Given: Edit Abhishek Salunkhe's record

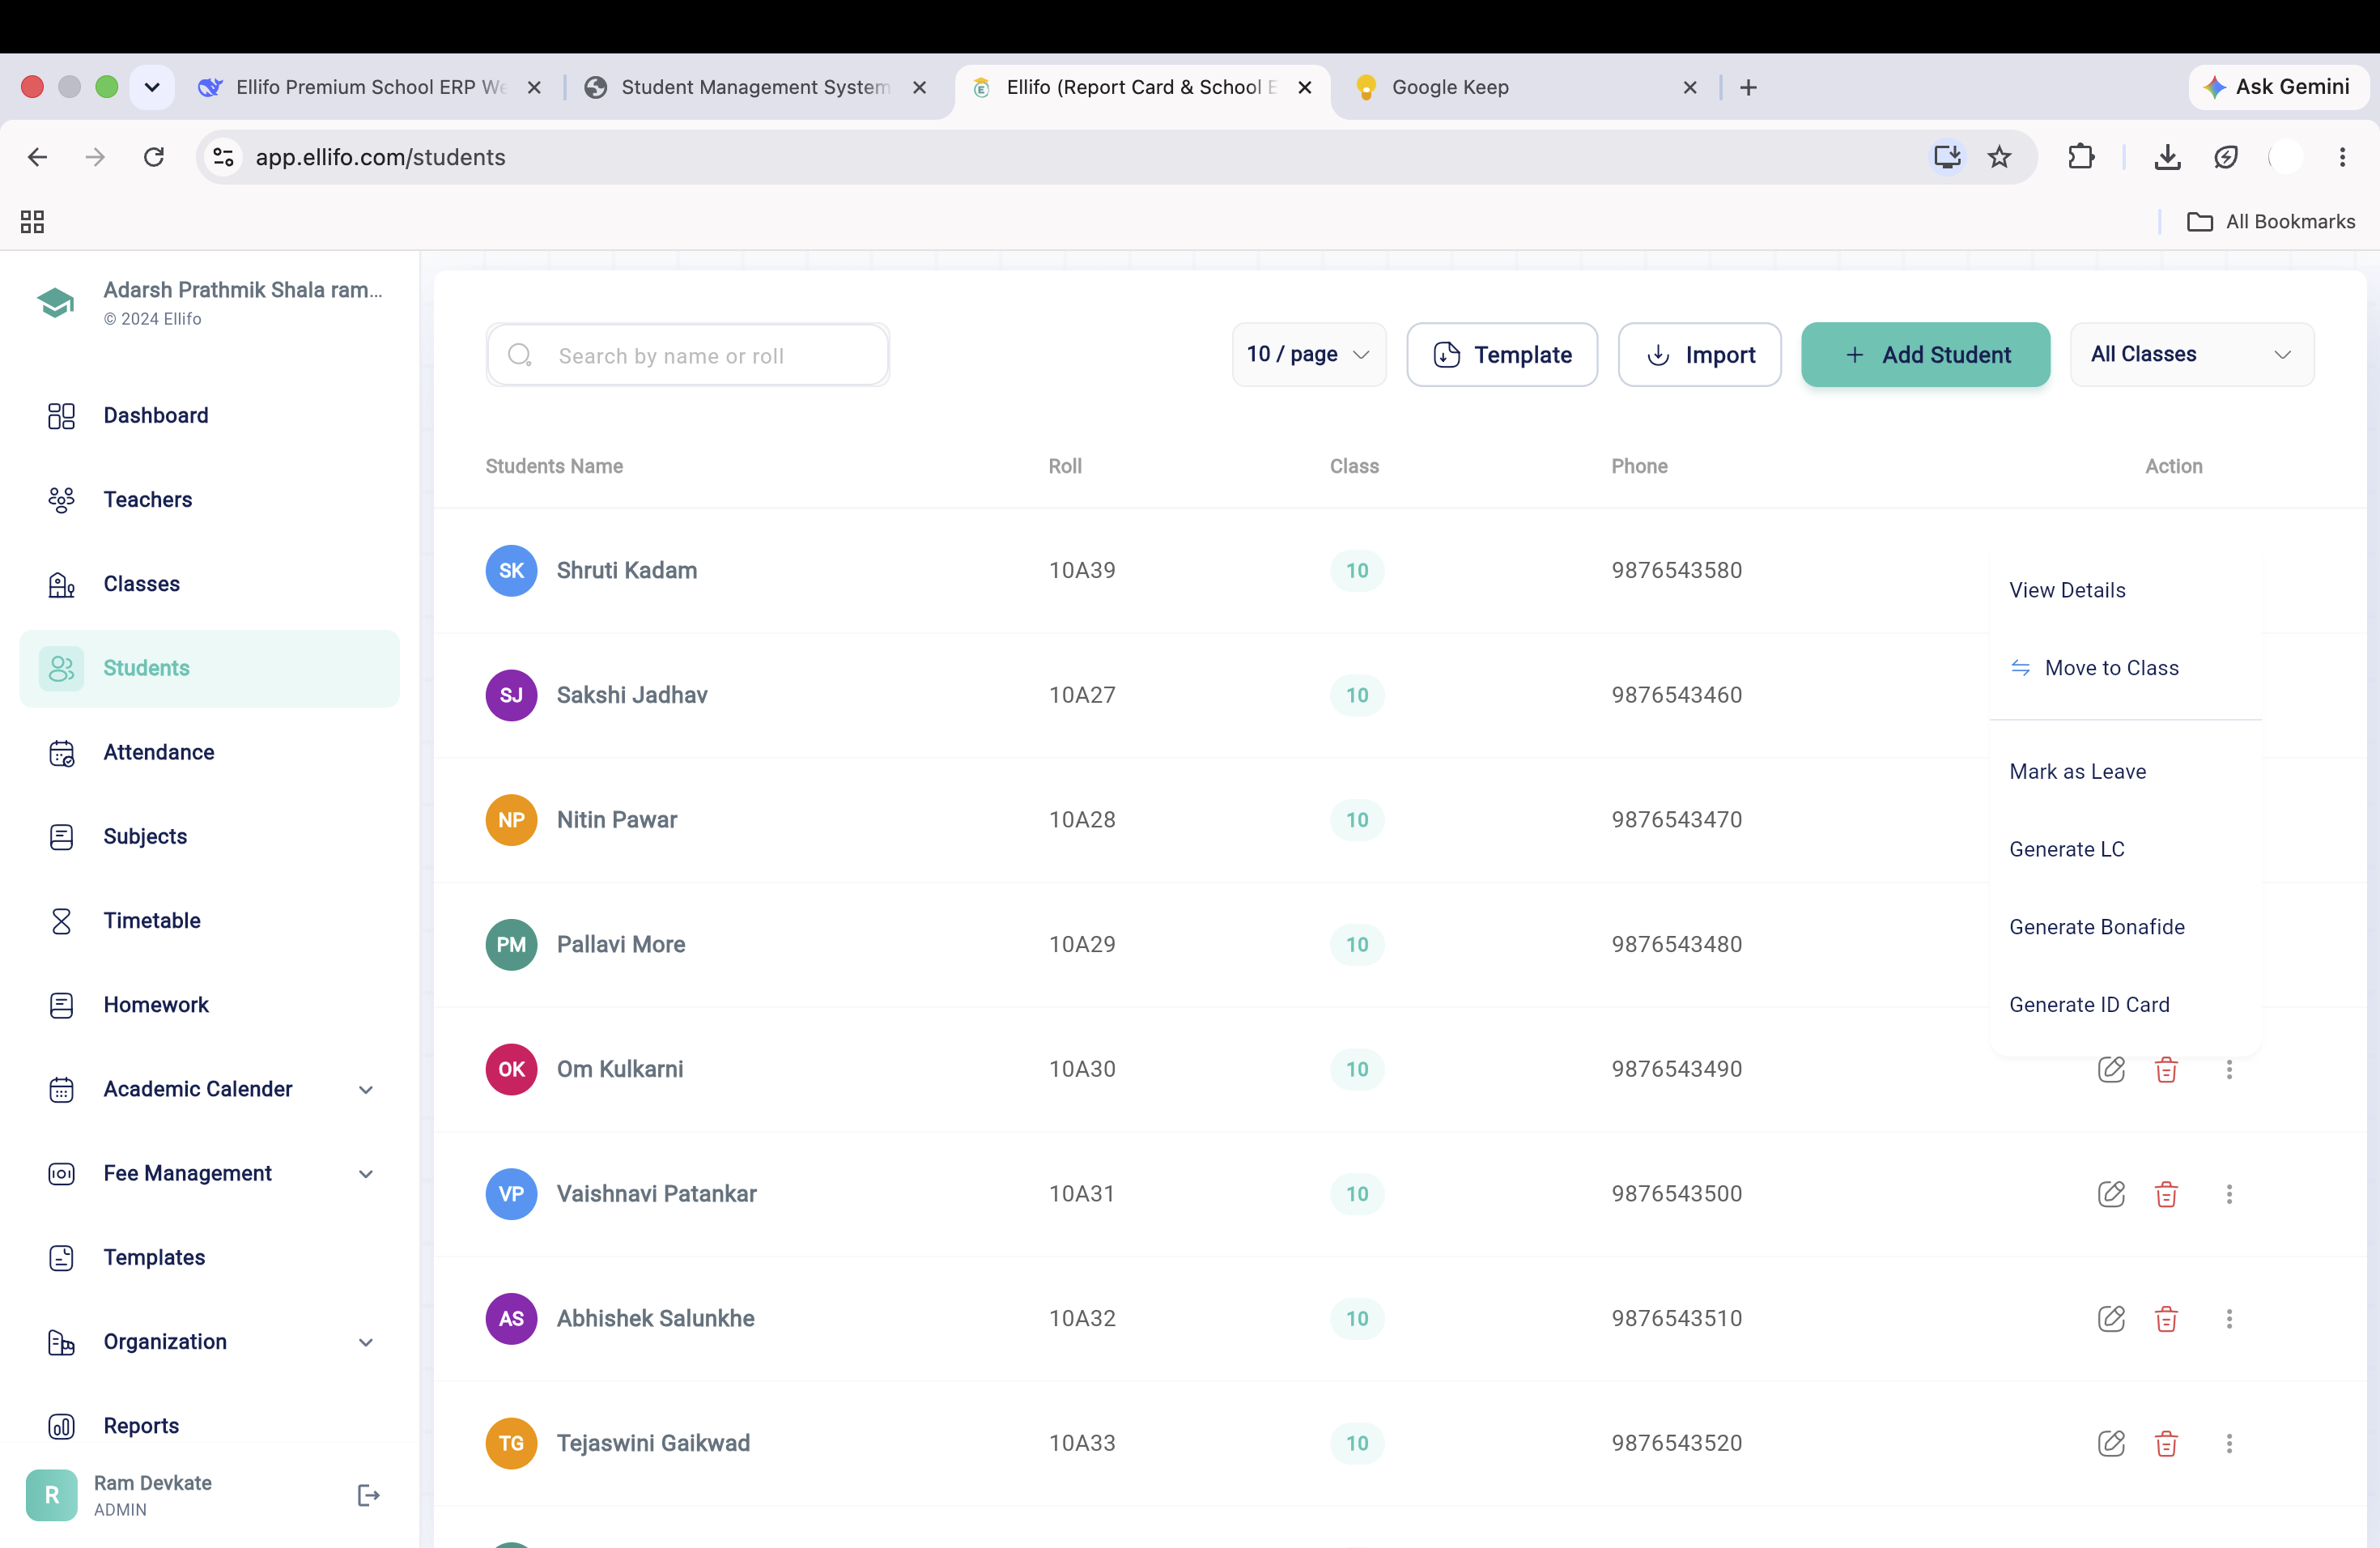Looking at the screenshot, I should click(x=2111, y=1318).
